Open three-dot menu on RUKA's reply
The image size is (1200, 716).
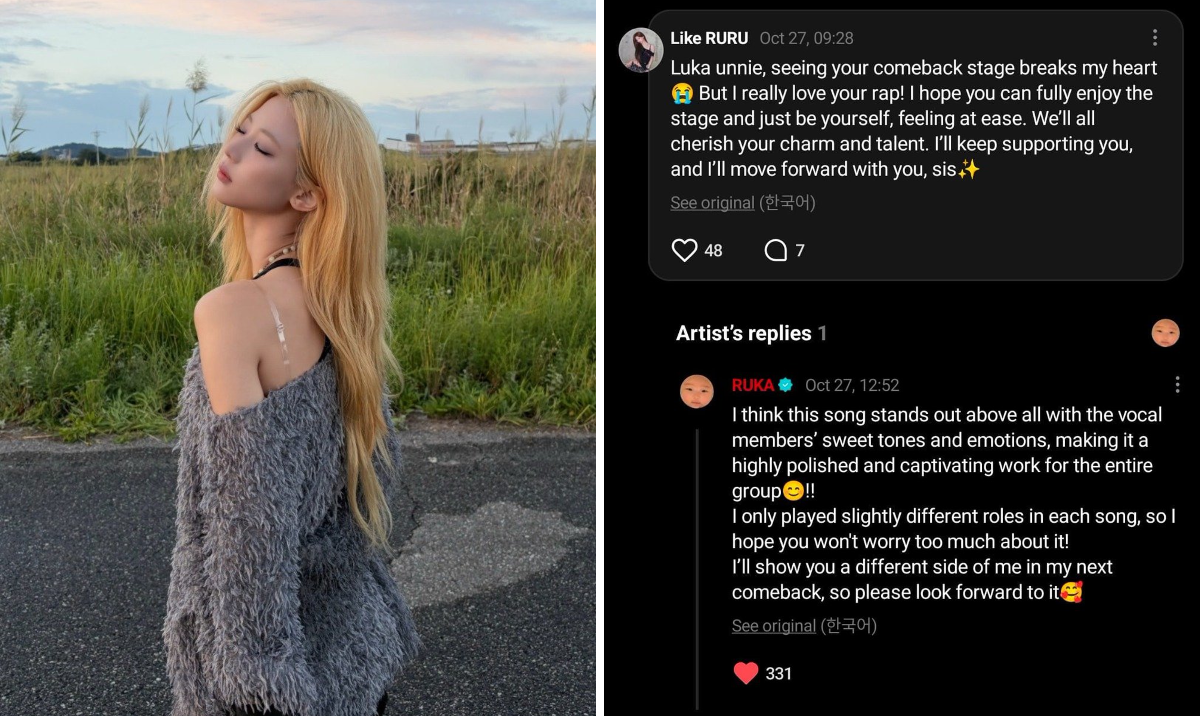[x=1177, y=385]
